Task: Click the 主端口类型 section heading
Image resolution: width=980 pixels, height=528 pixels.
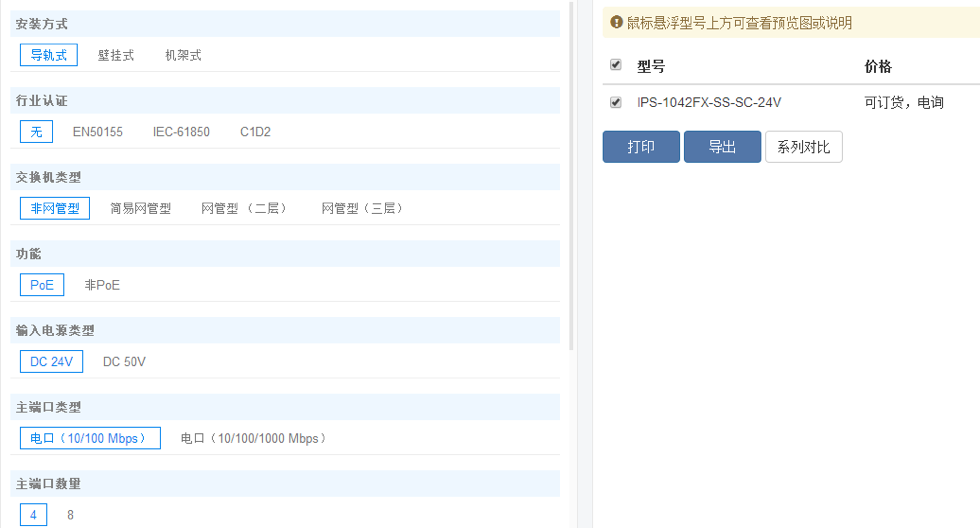Action: (48, 407)
